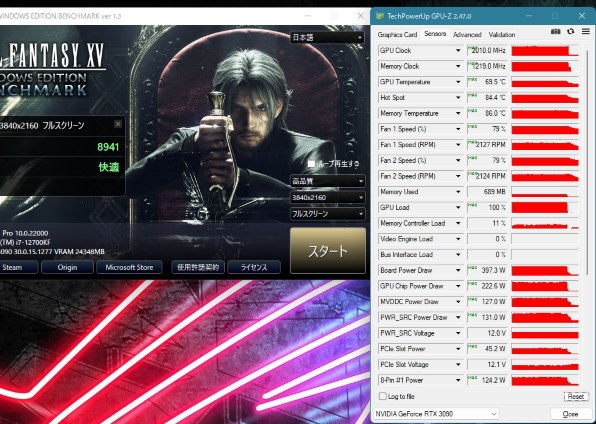The width and height of the screenshot is (596, 424).
Task: Click the 快適 rating text
Action: pos(109,167)
